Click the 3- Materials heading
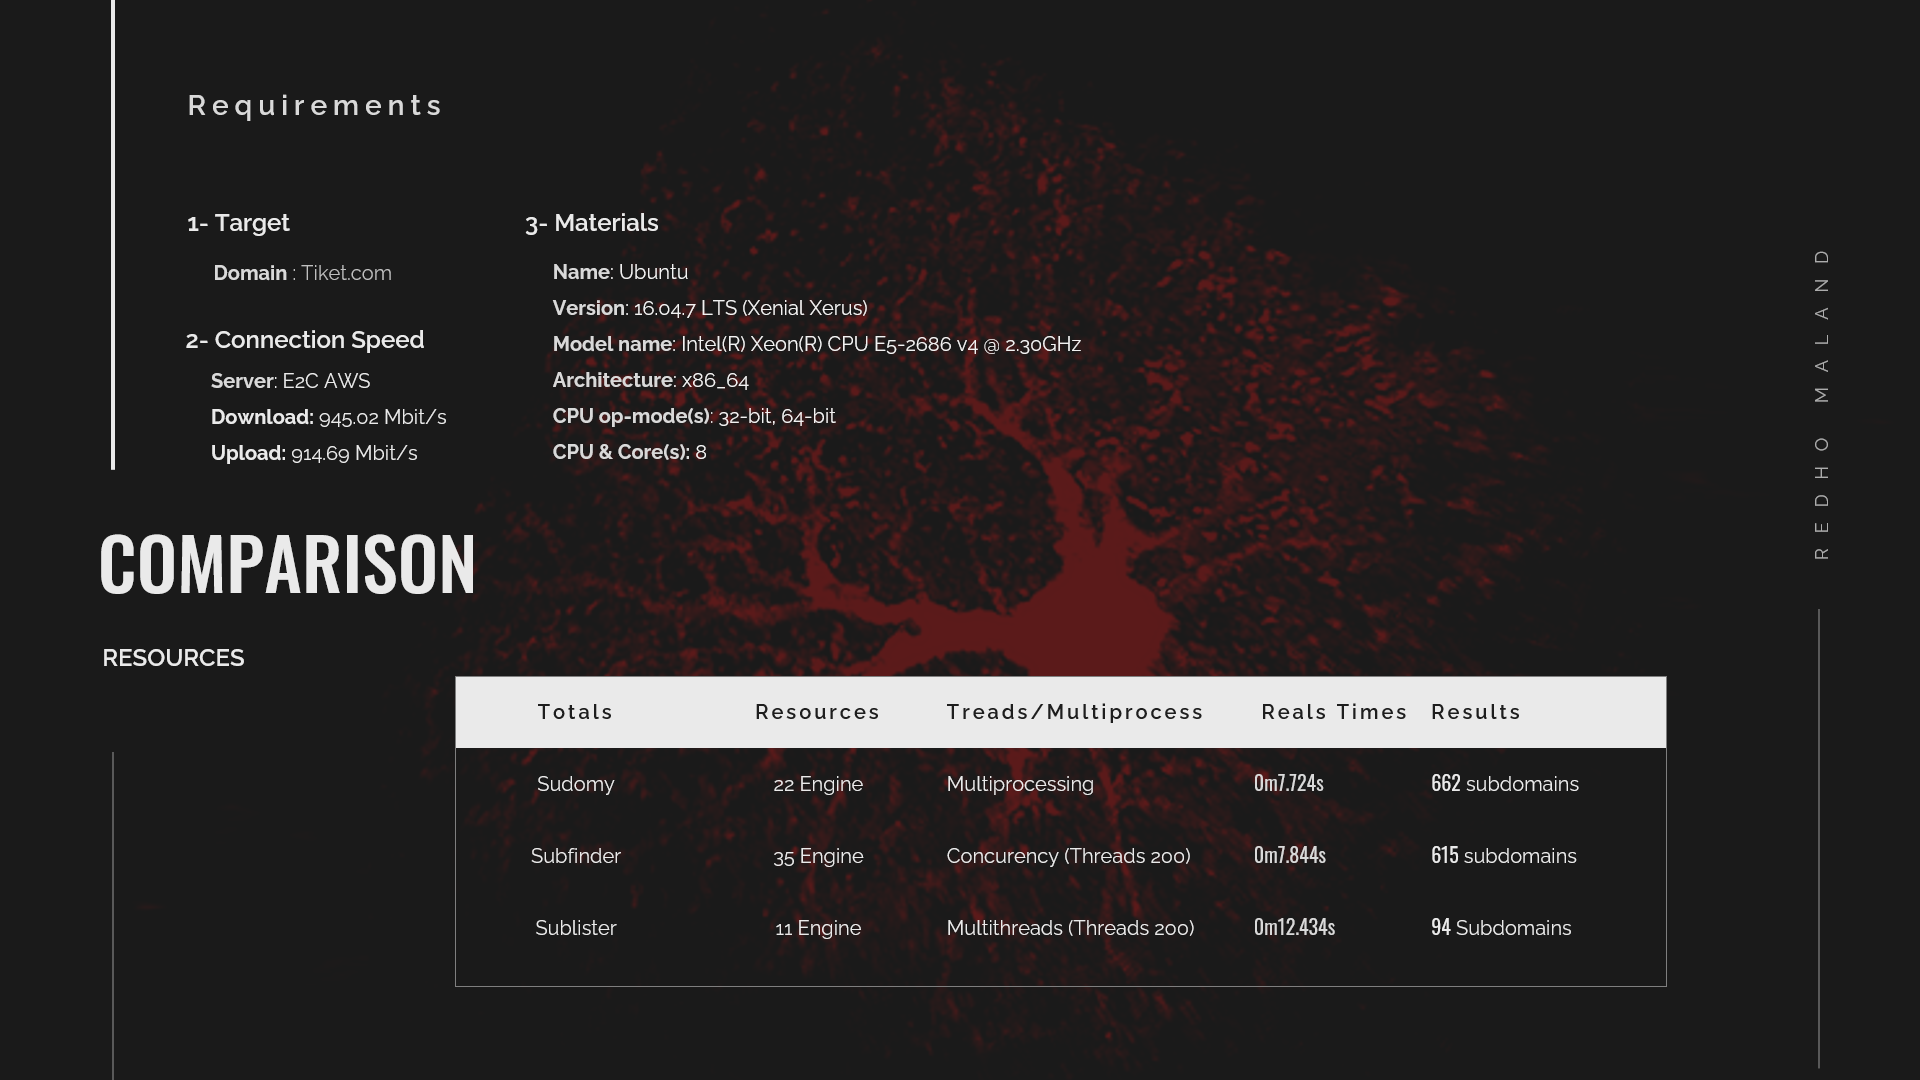This screenshot has height=1080, width=1920. point(592,223)
